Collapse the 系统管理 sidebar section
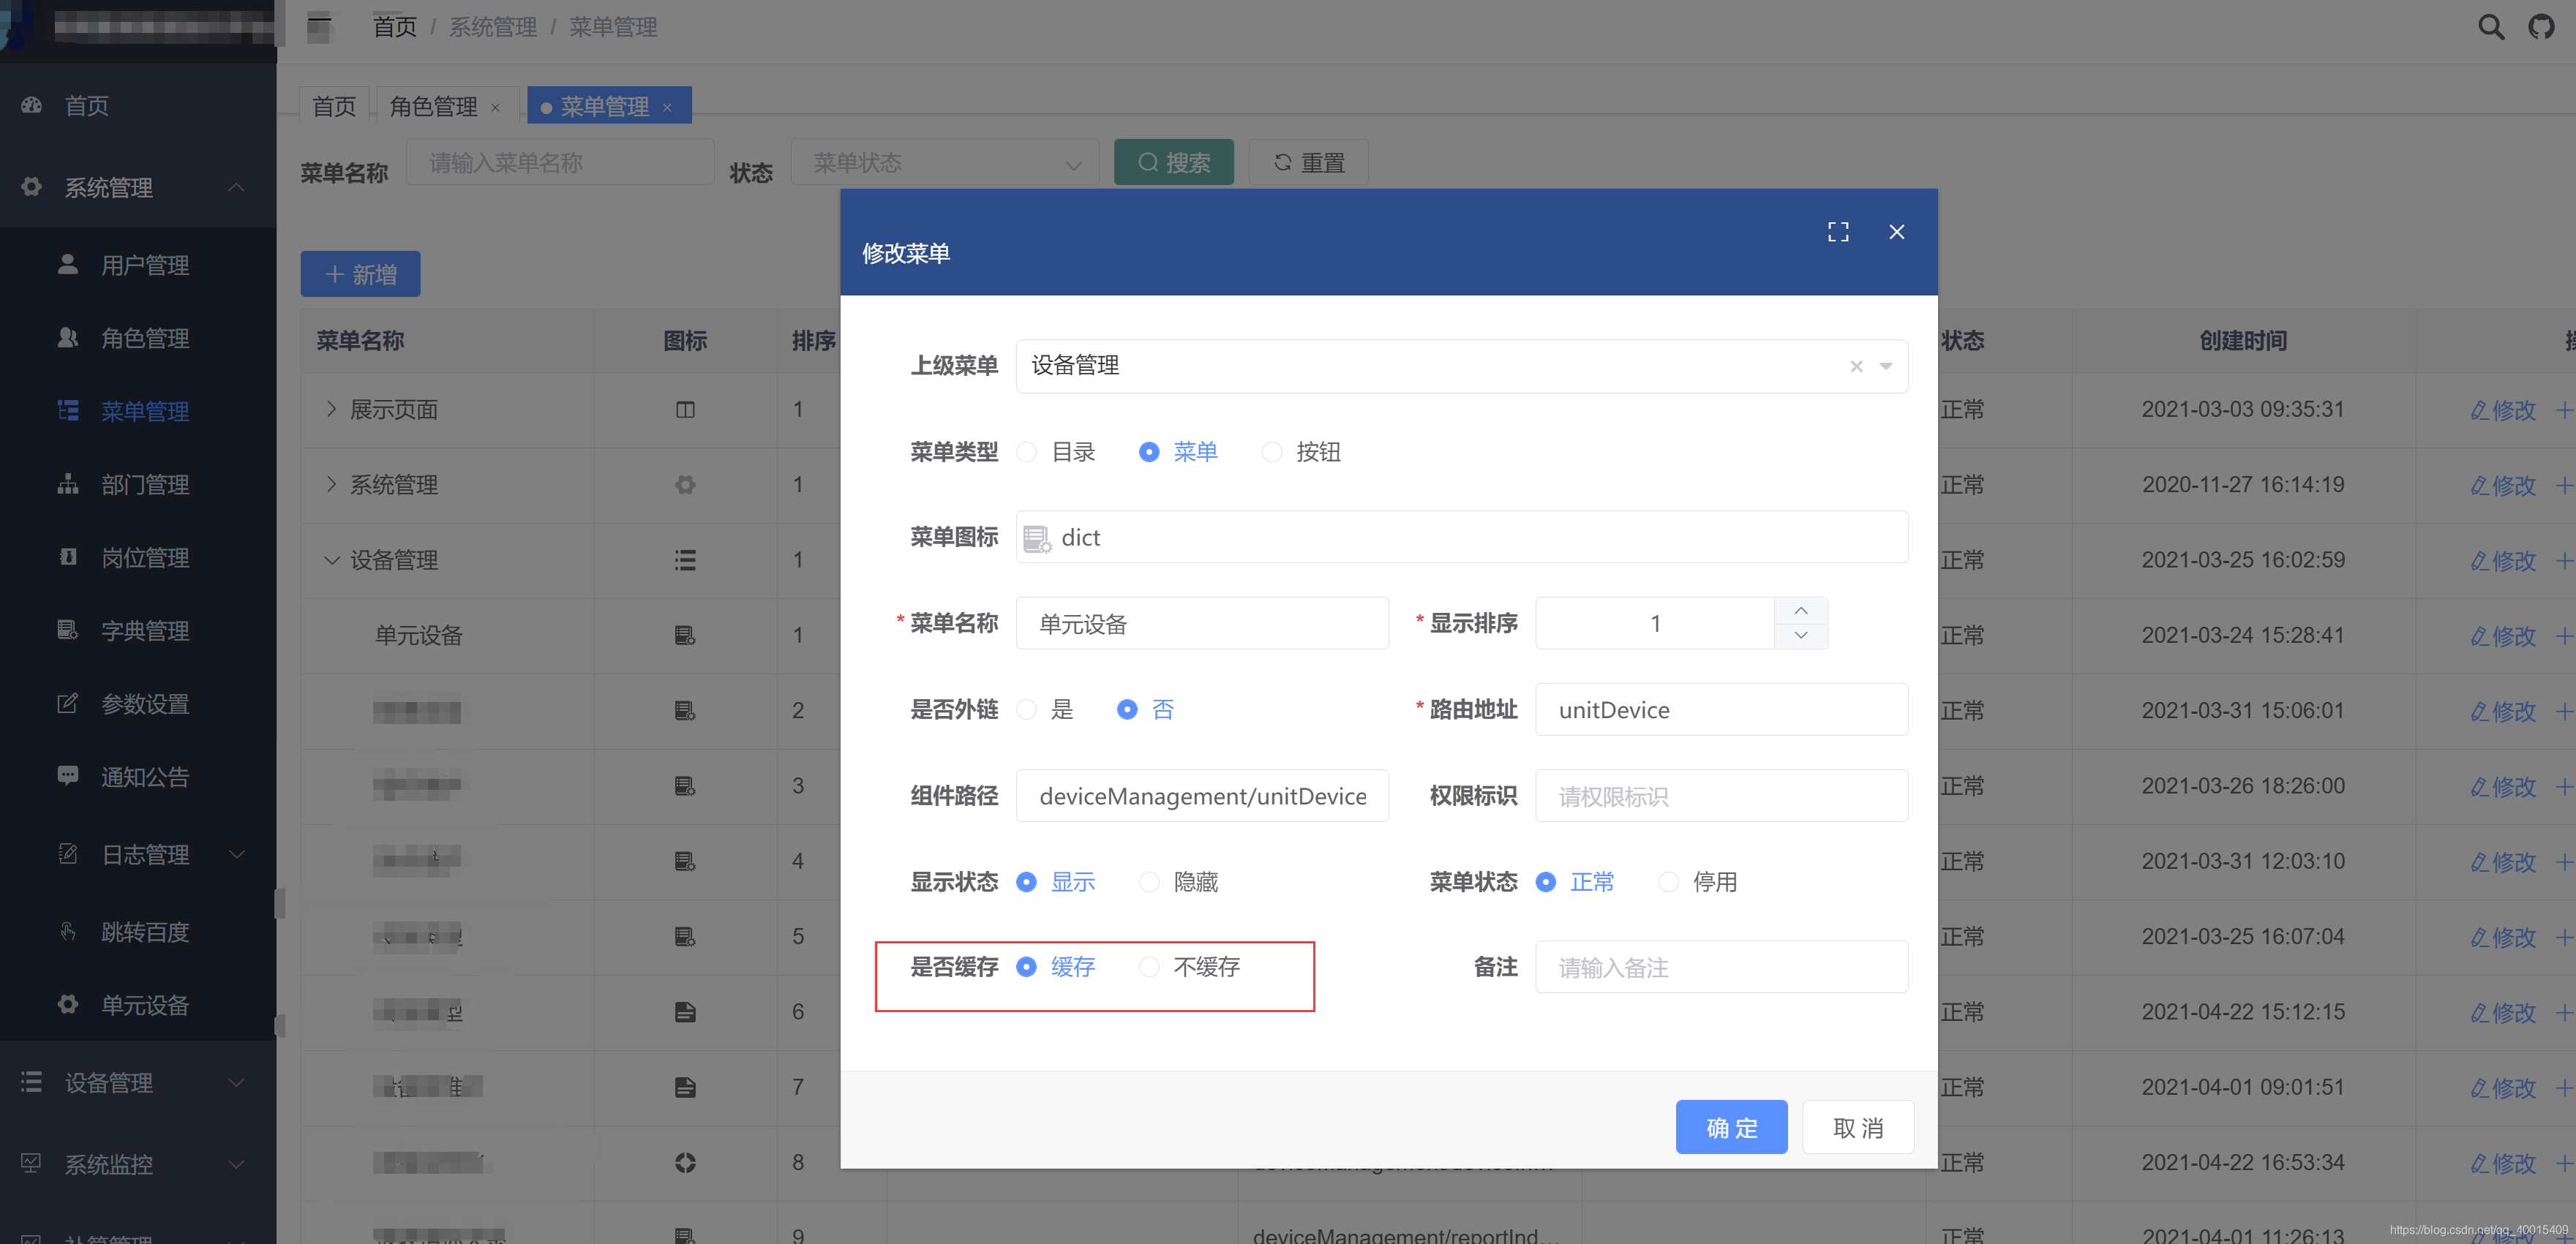This screenshot has width=2576, height=1244. coord(236,187)
